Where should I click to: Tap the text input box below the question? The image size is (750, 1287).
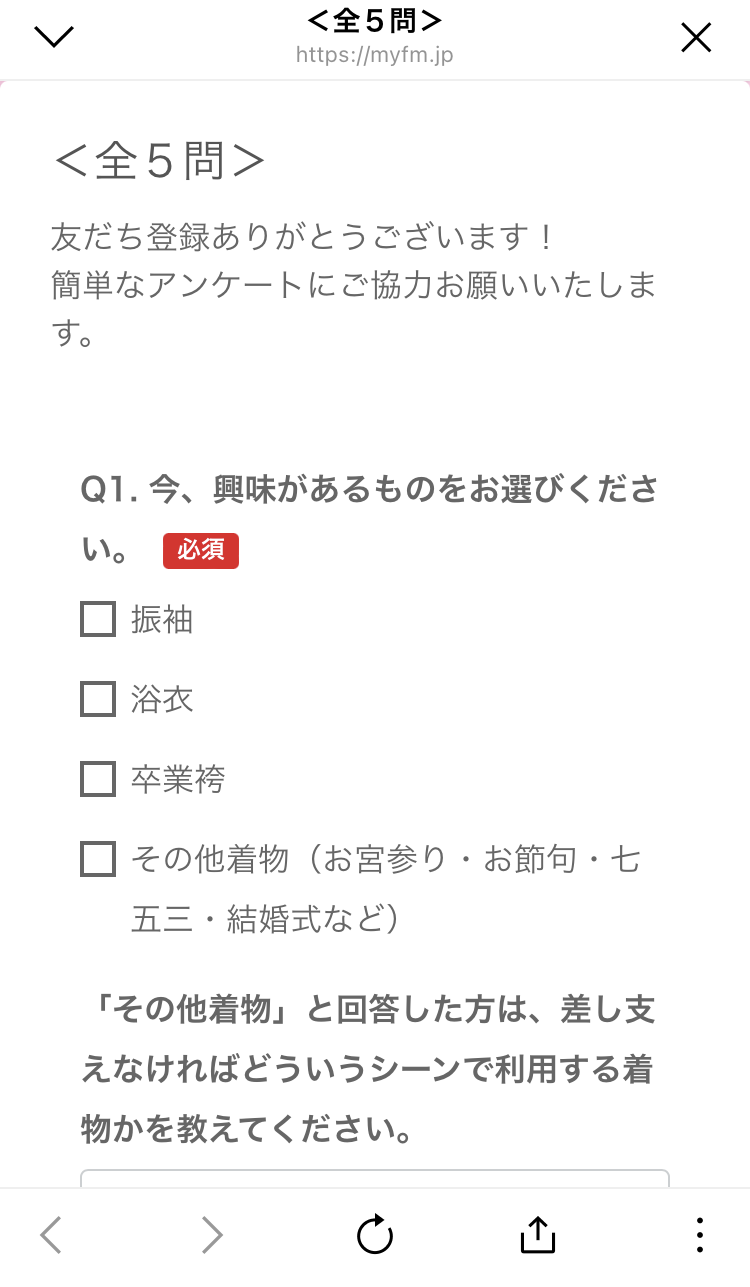coord(374,1180)
